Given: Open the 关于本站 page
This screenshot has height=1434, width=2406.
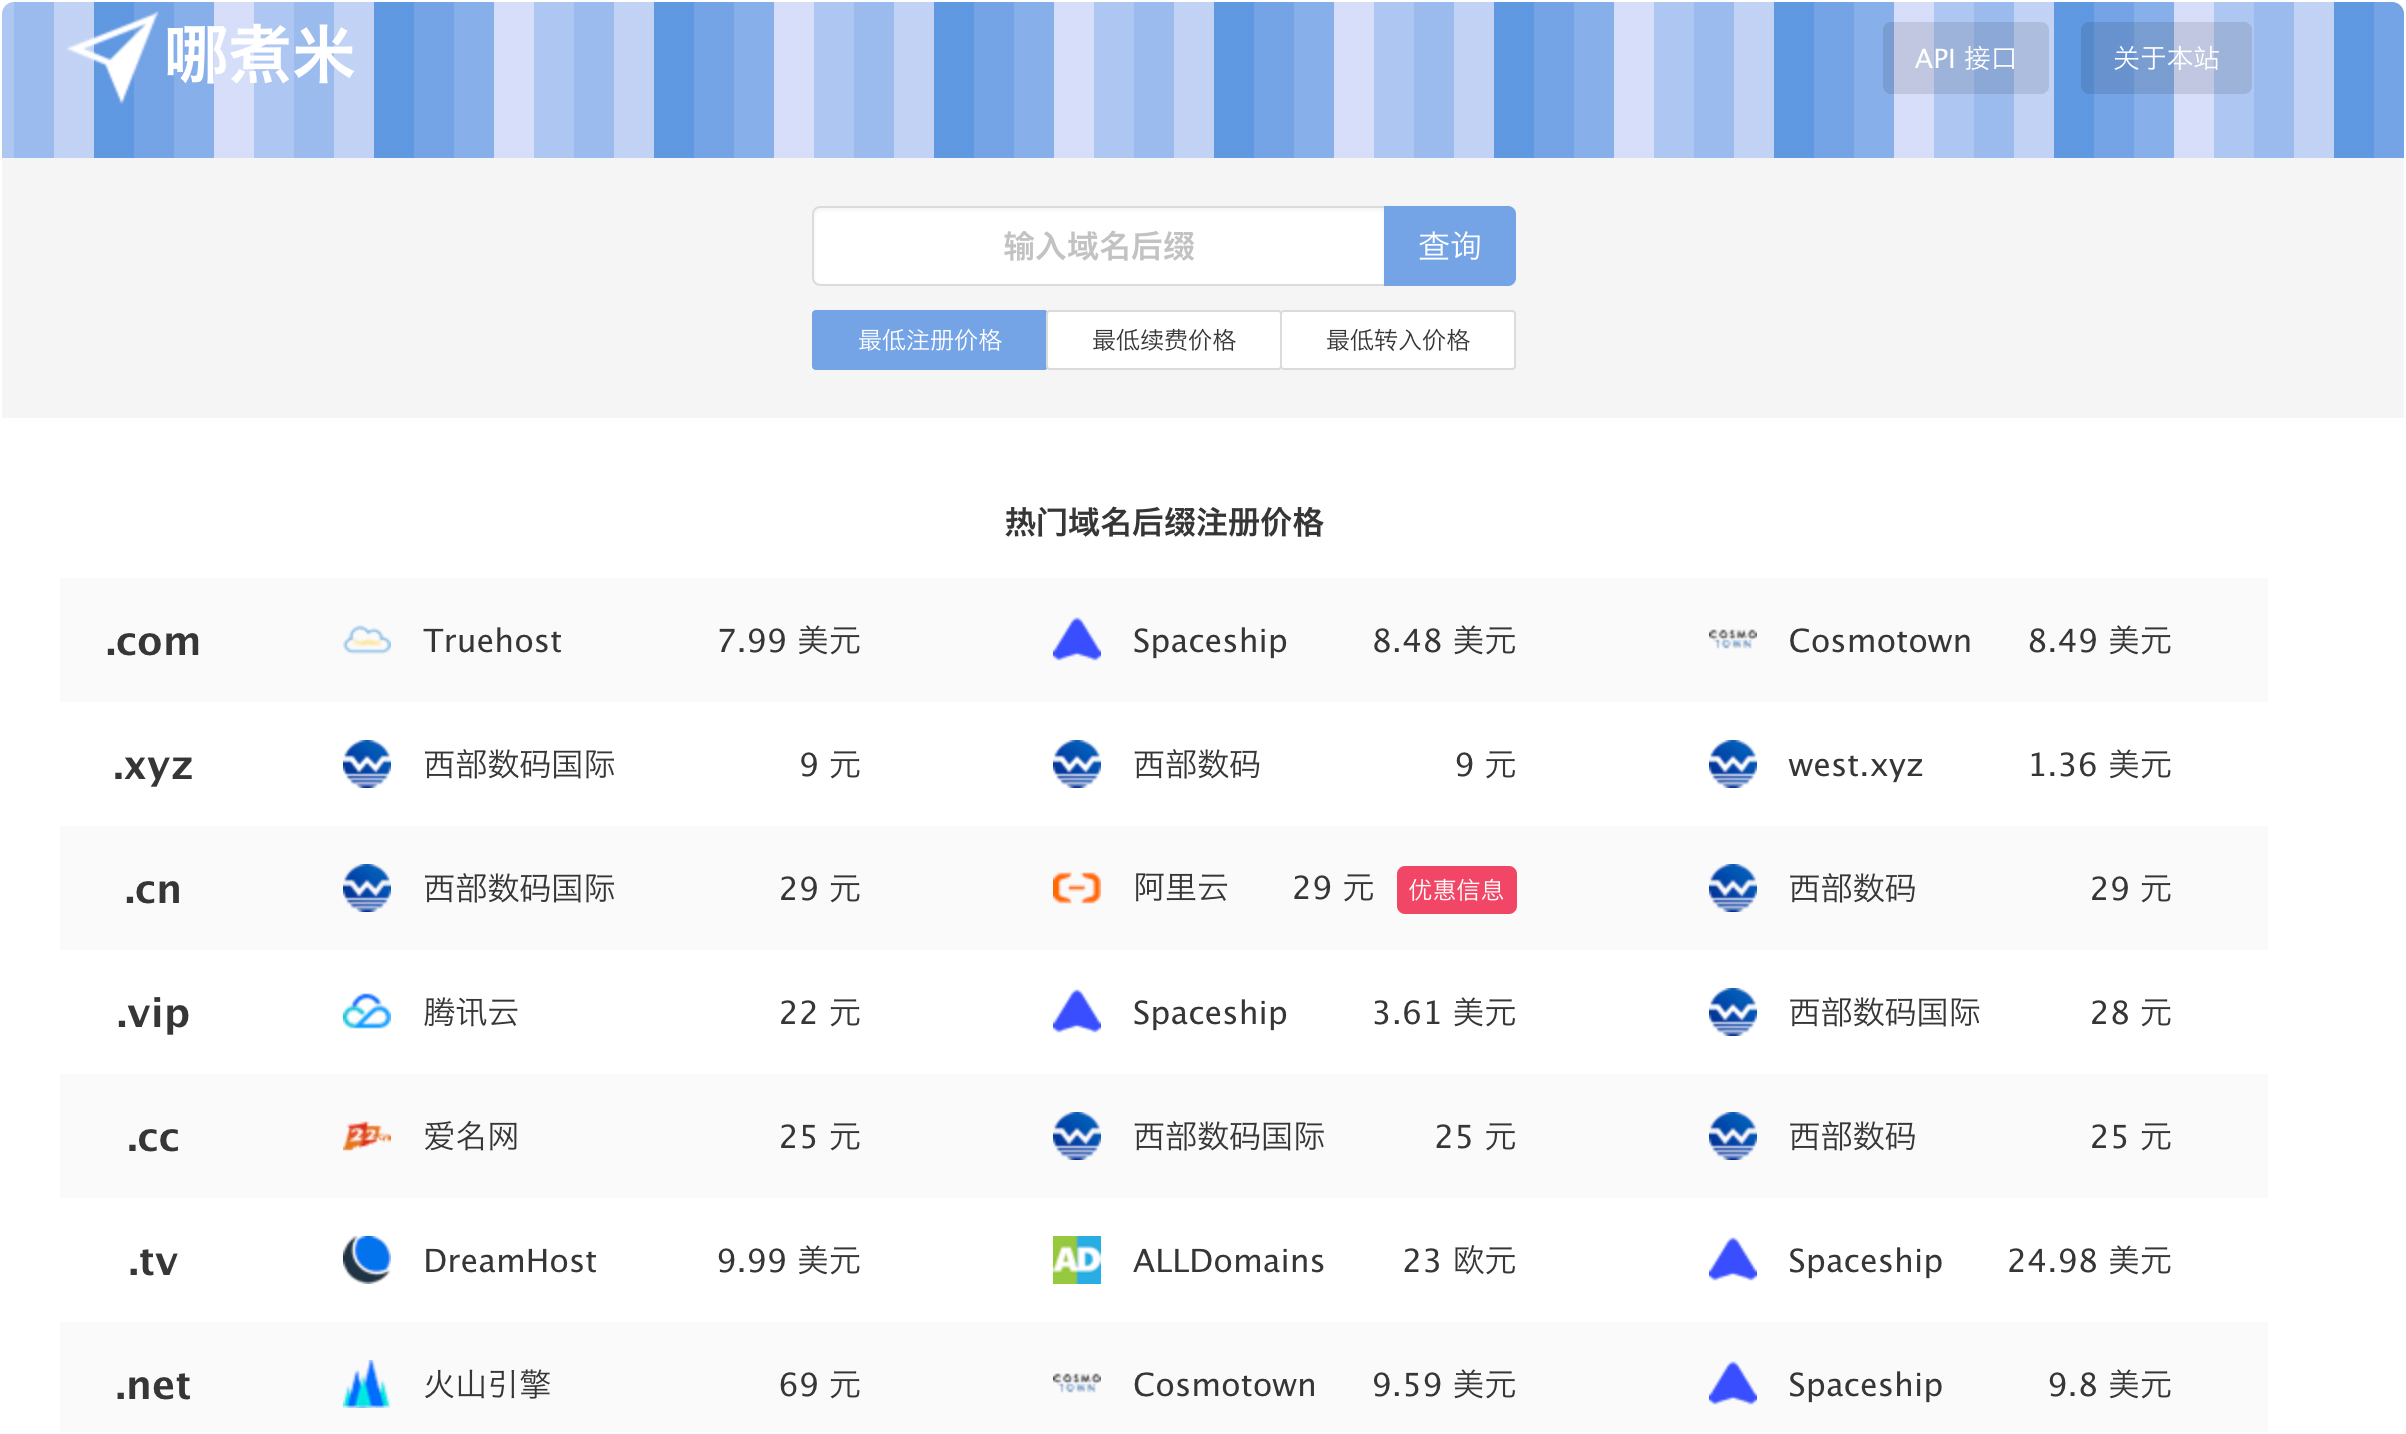Looking at the screenshot, I should (2166, 58).
